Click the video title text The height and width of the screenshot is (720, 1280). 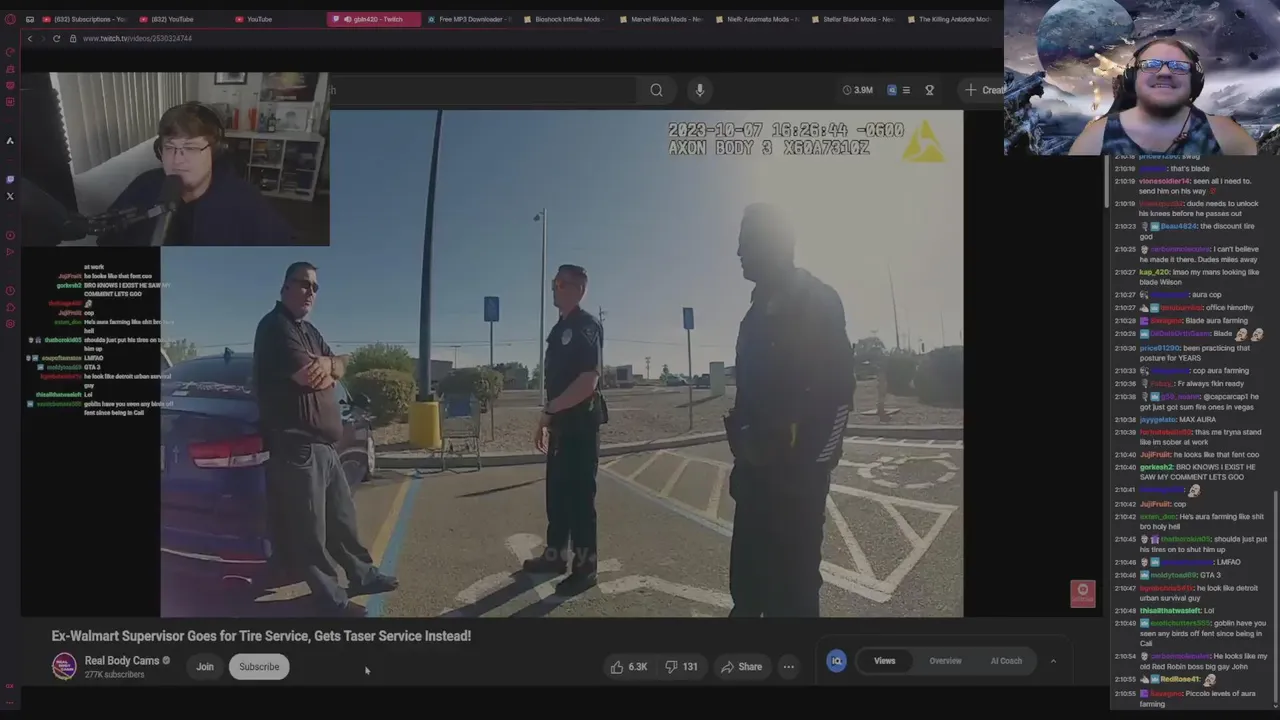(x=261, y=636)
